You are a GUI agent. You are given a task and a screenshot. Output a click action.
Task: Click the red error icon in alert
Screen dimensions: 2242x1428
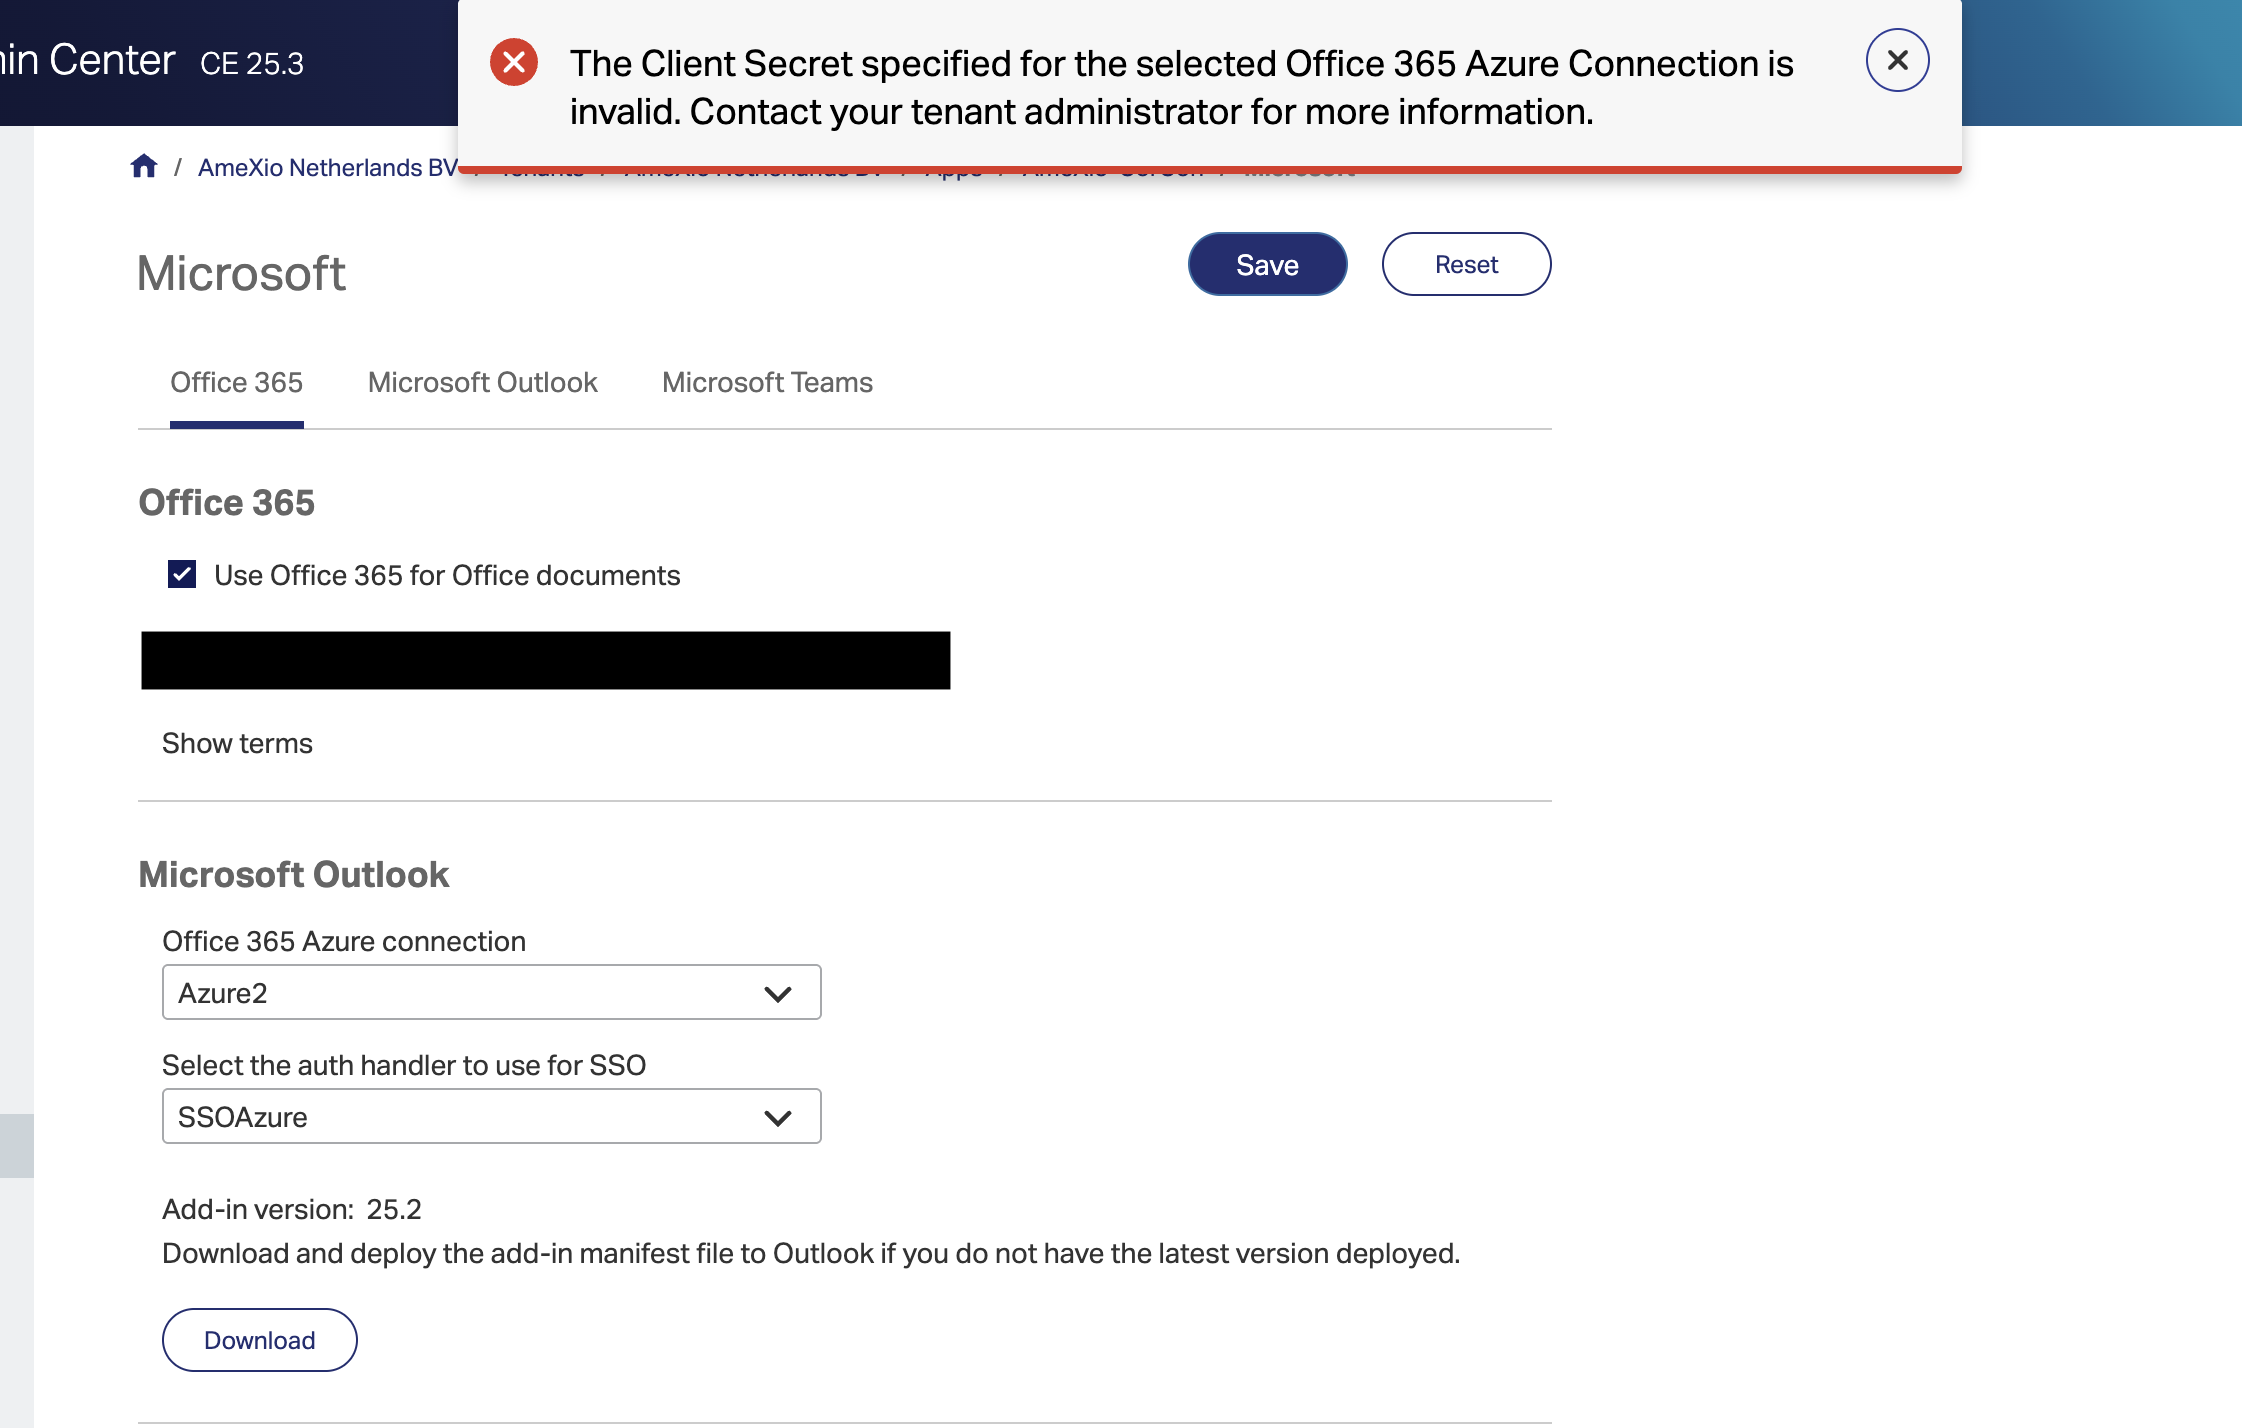pyautogui.click(x=514, y=62)
